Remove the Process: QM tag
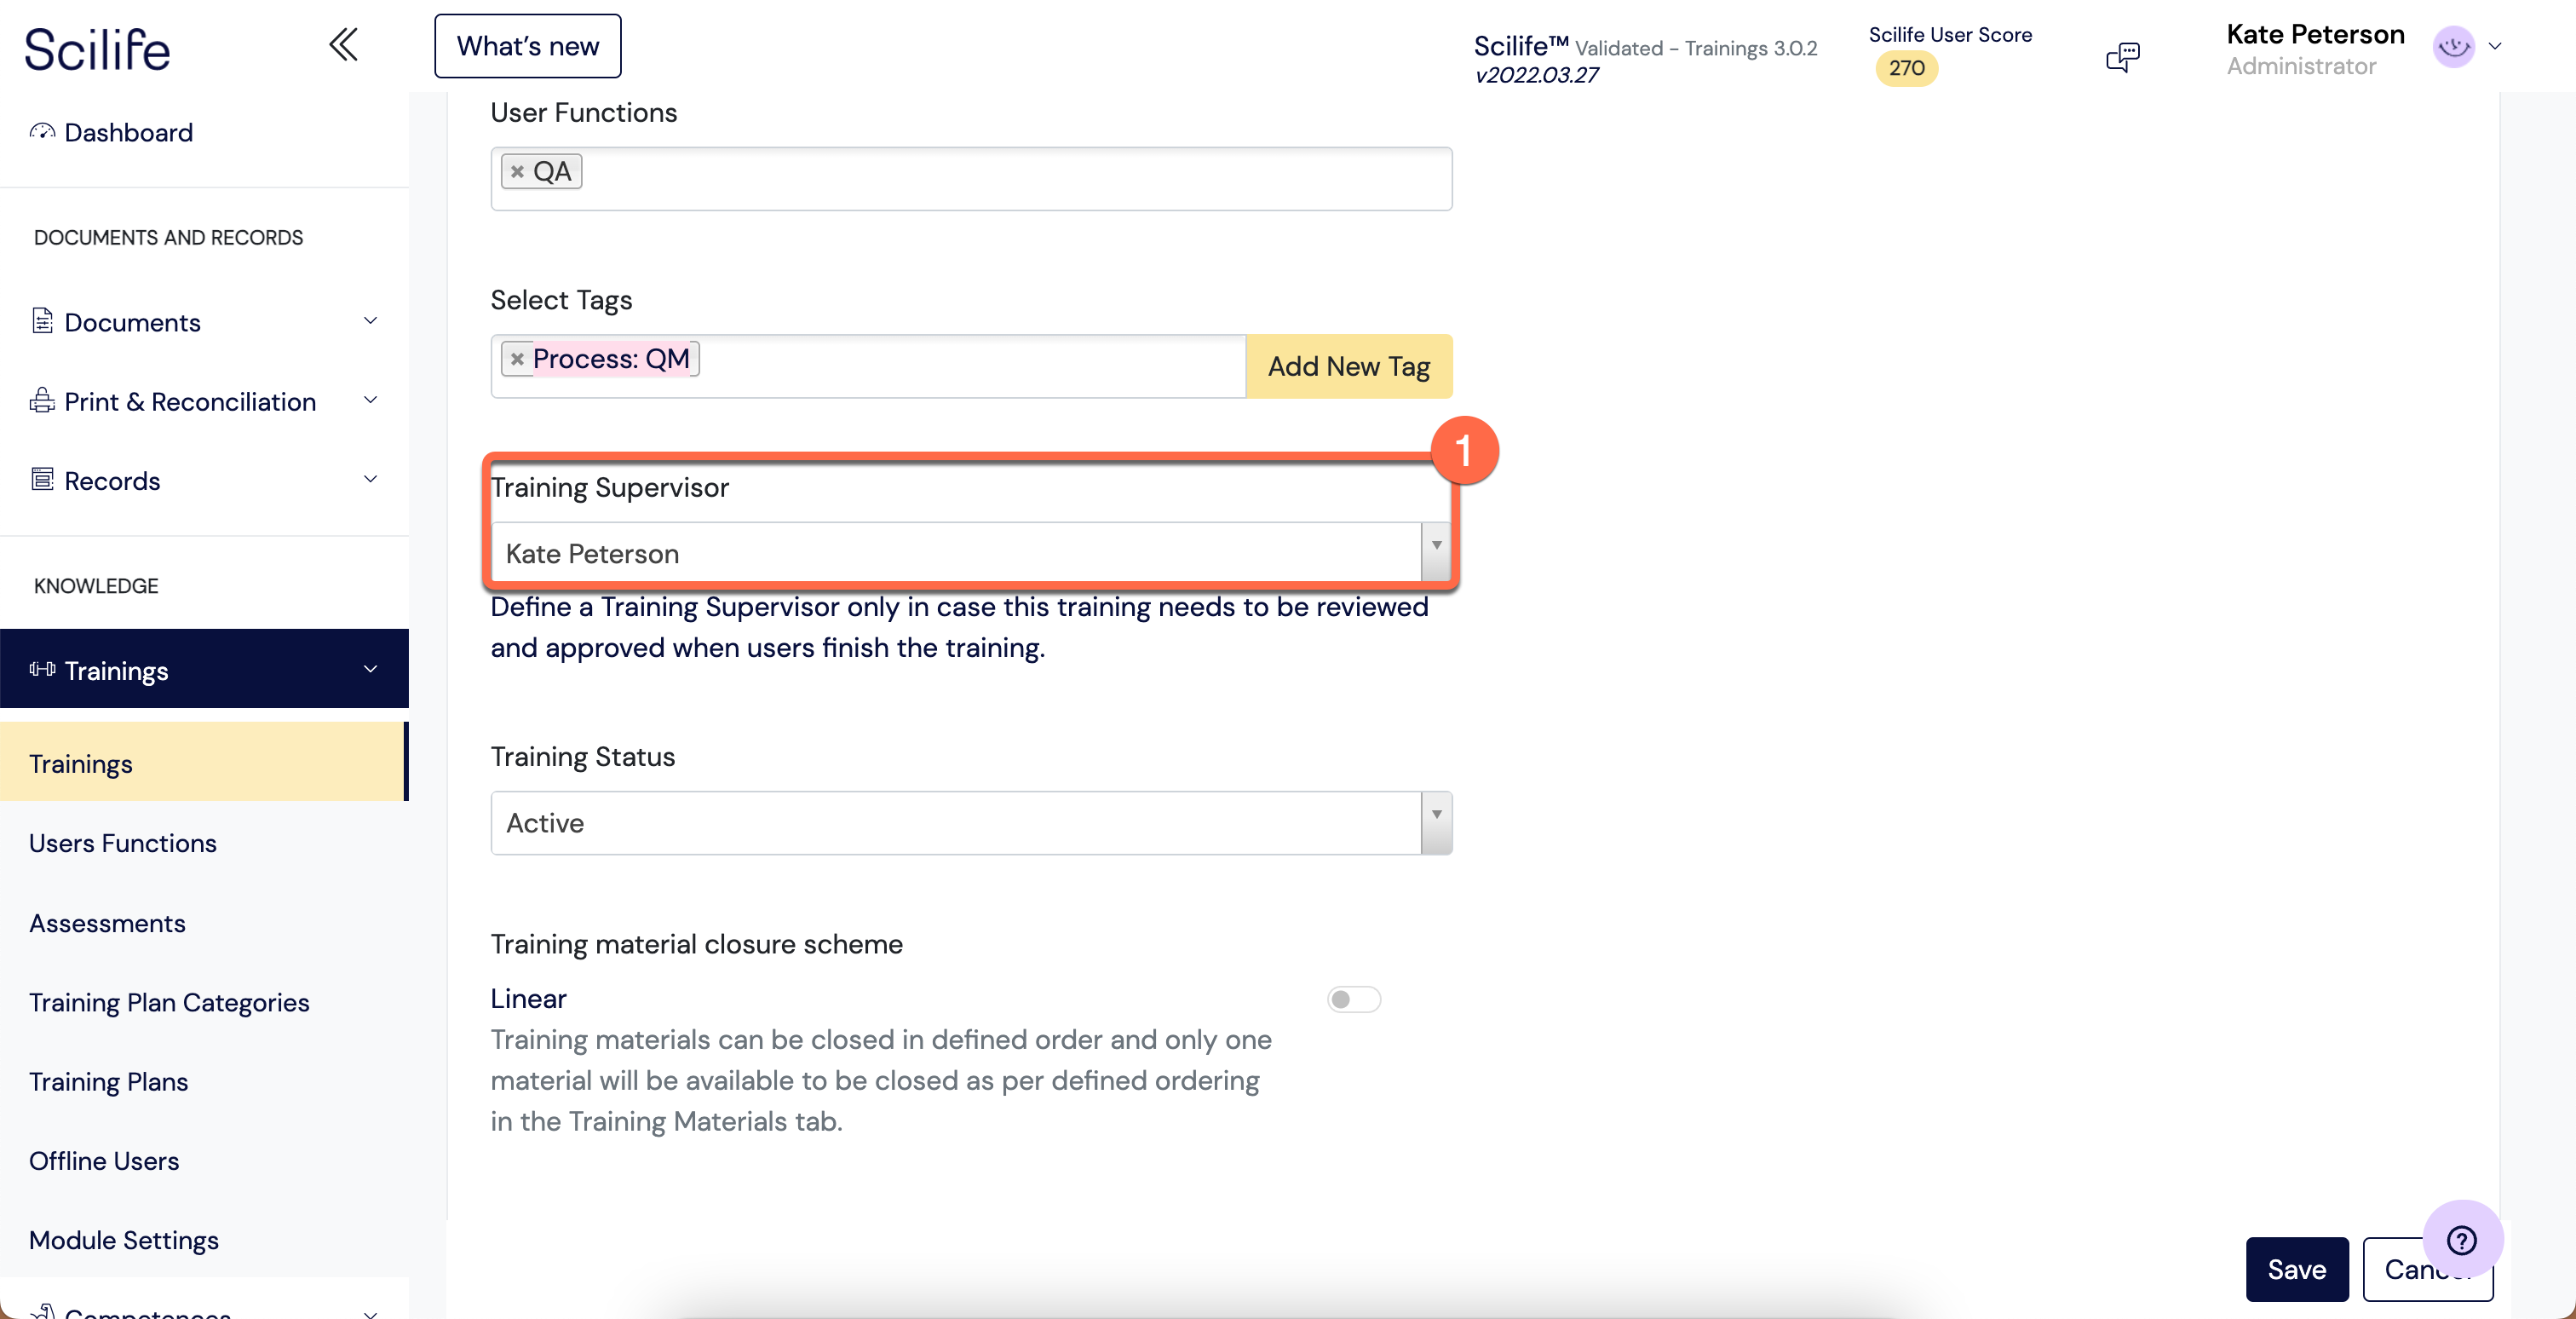 517,359
